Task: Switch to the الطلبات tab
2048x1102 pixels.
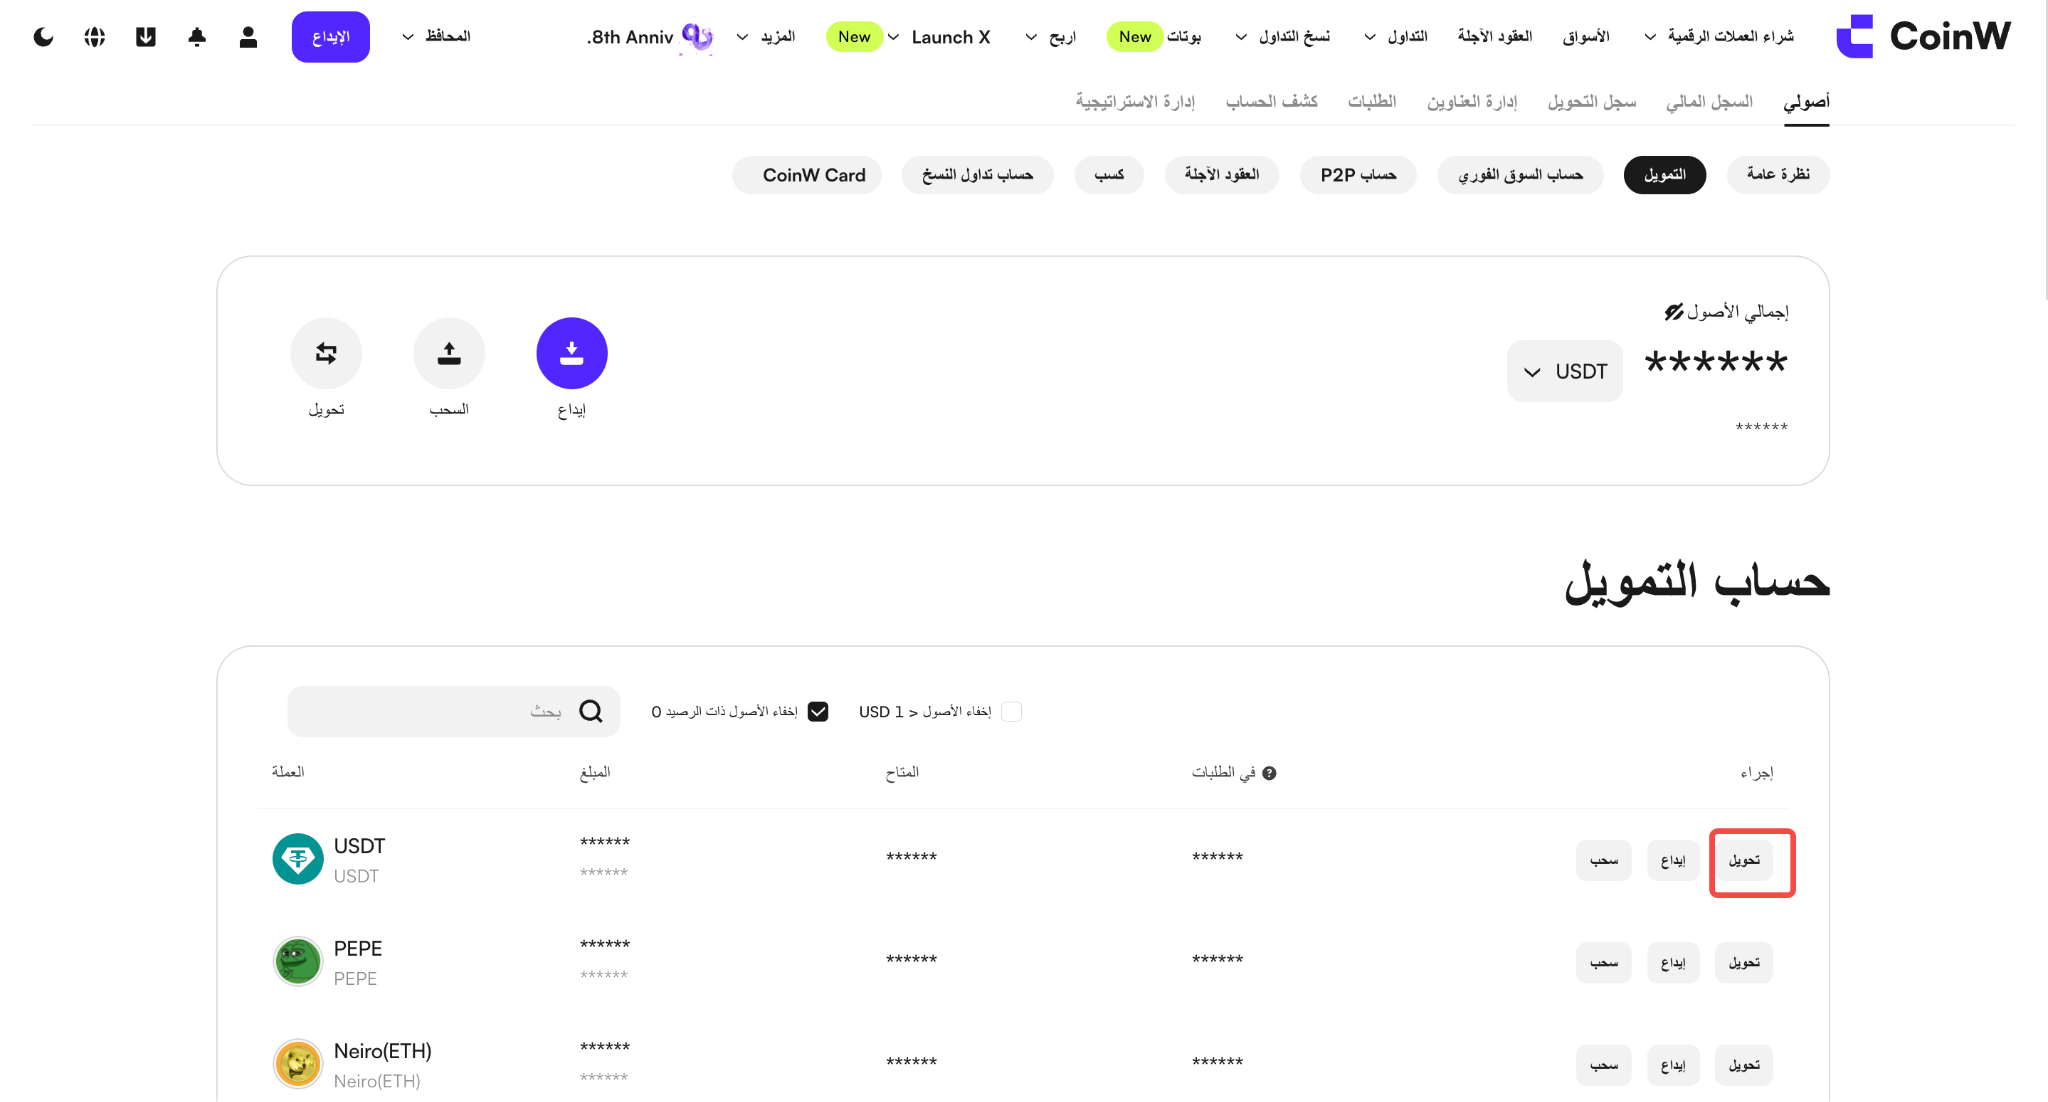Action: coord(1372,102)
